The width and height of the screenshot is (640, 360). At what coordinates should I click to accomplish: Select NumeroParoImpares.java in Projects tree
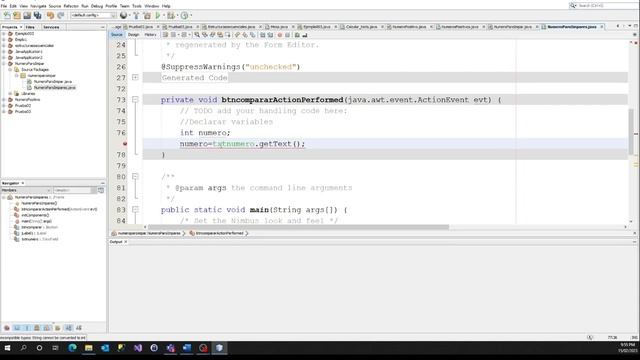[54, 88]
